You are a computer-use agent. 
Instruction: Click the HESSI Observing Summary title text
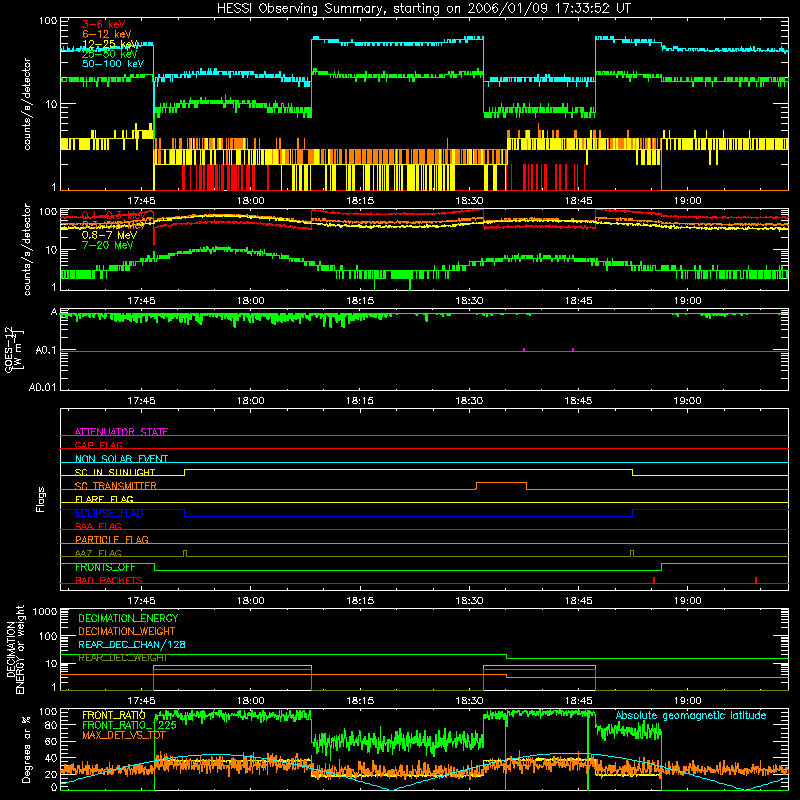(423, 8)
